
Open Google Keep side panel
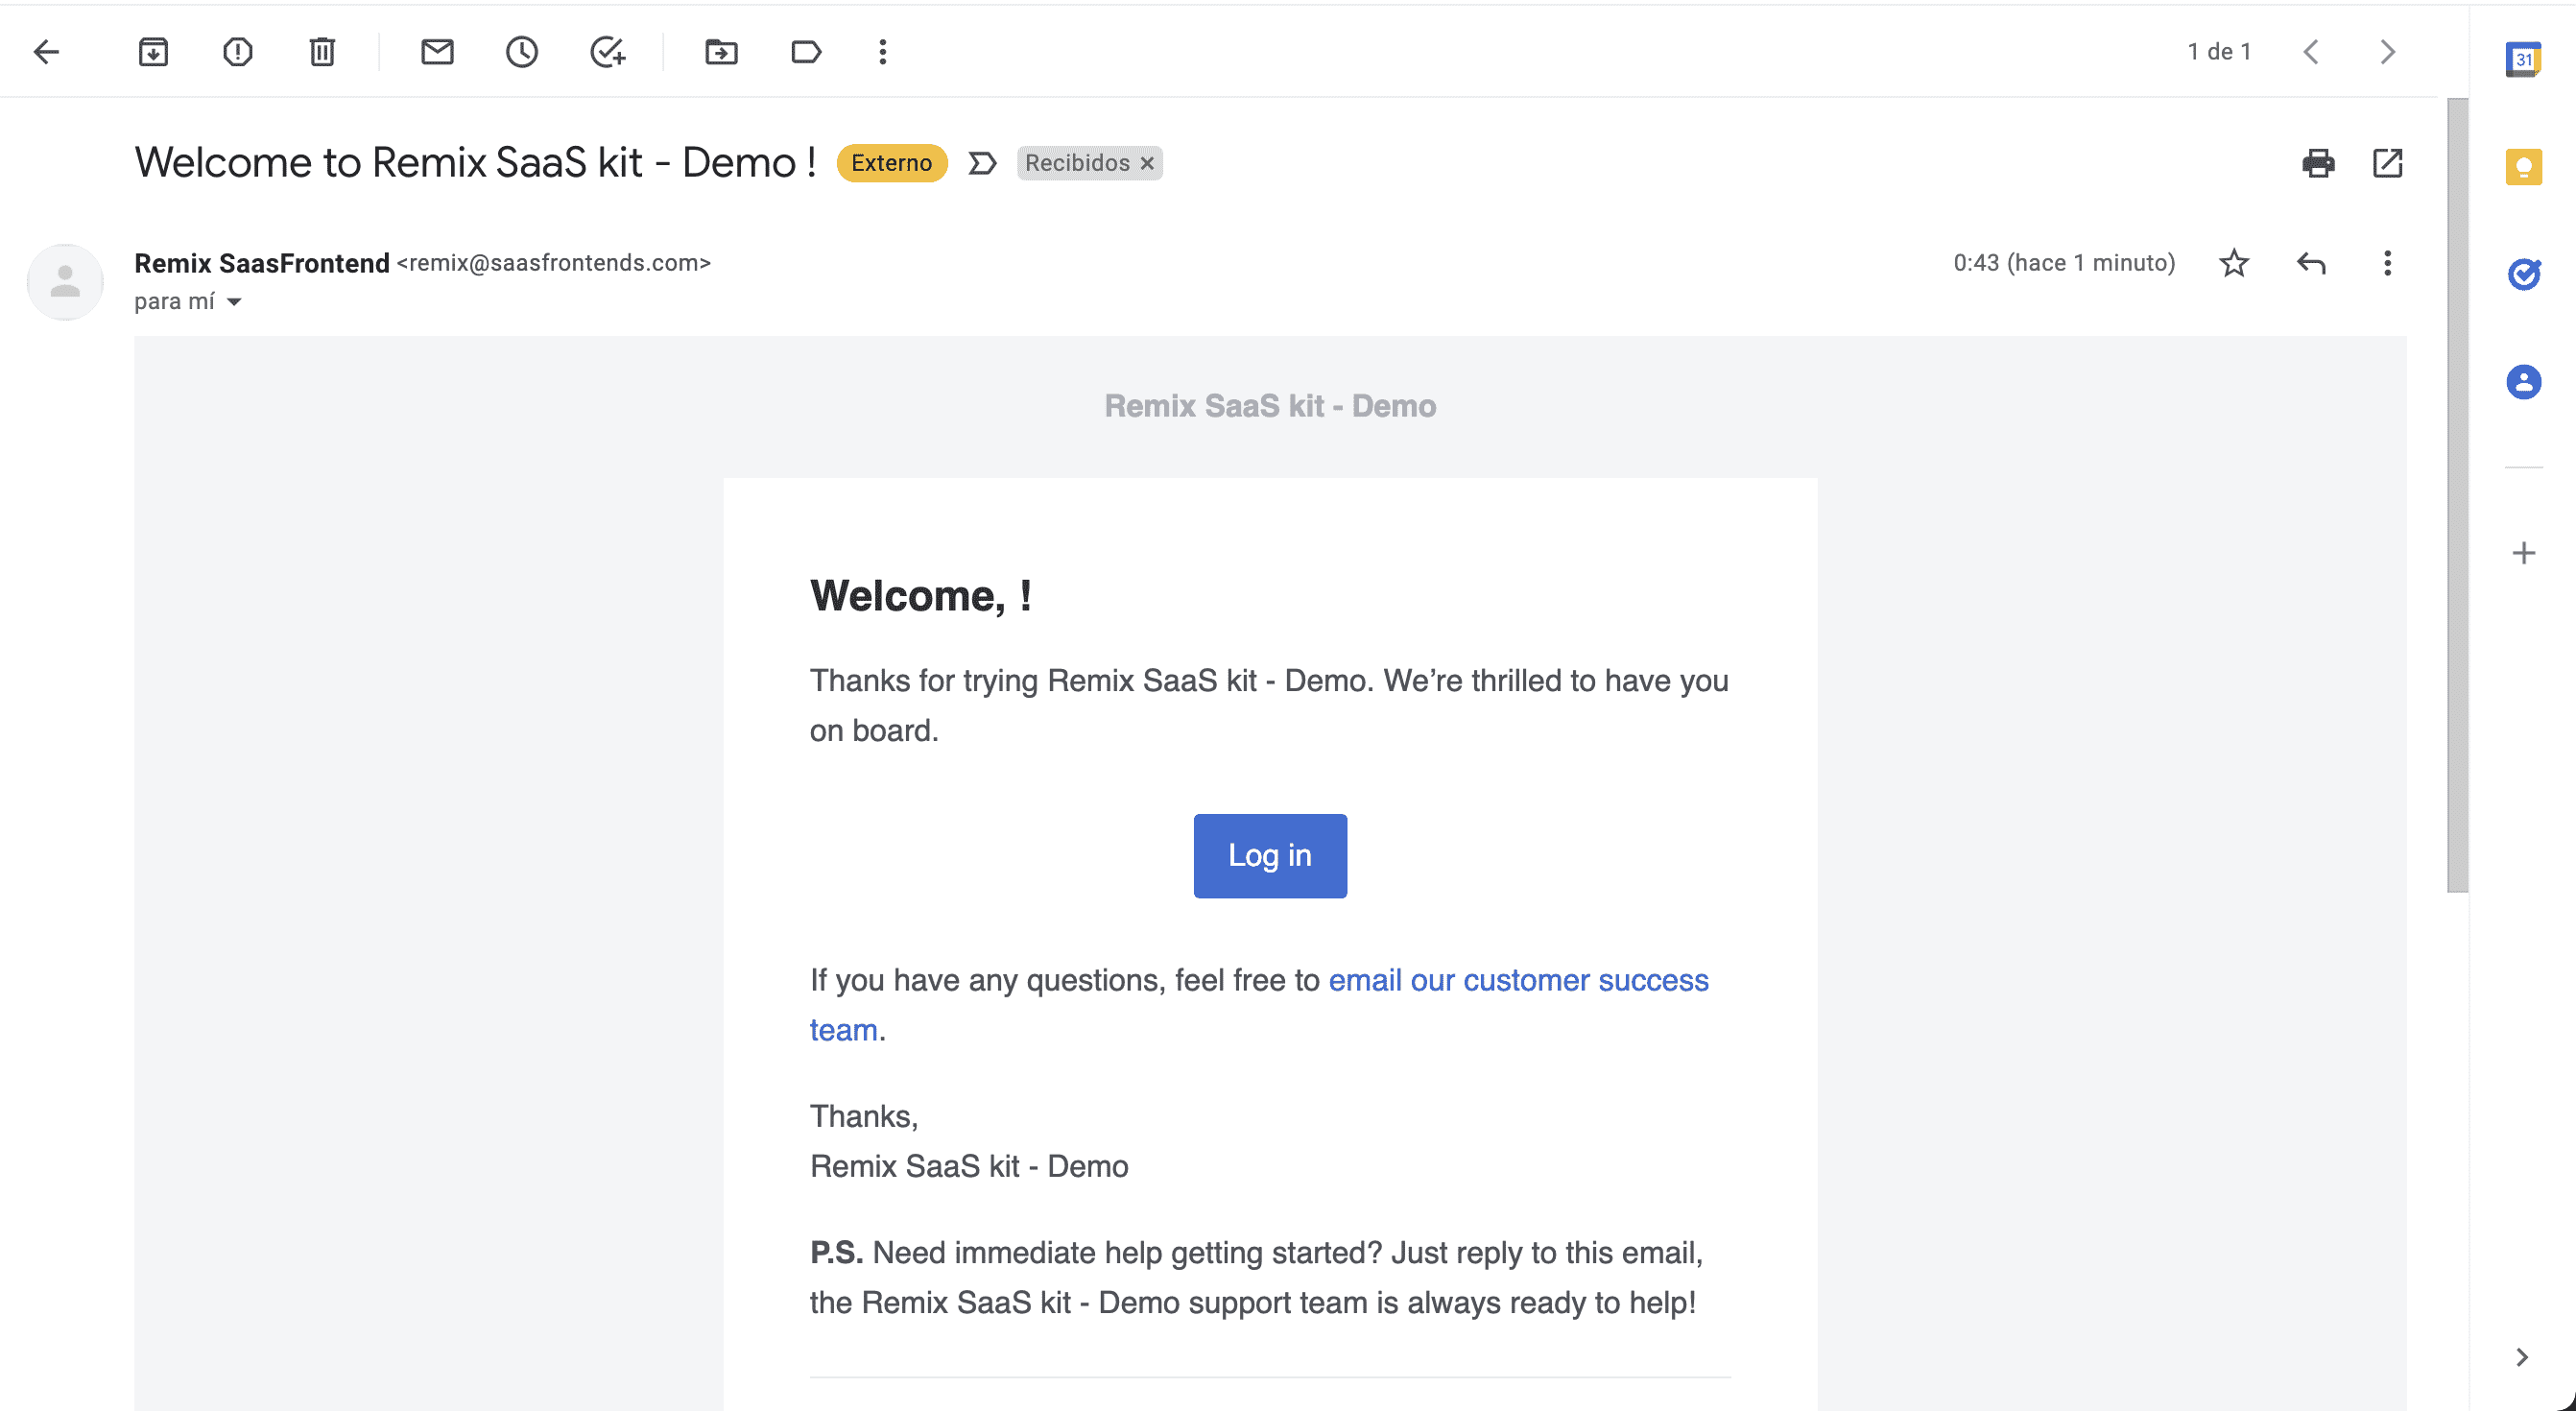pos(2523,166)
